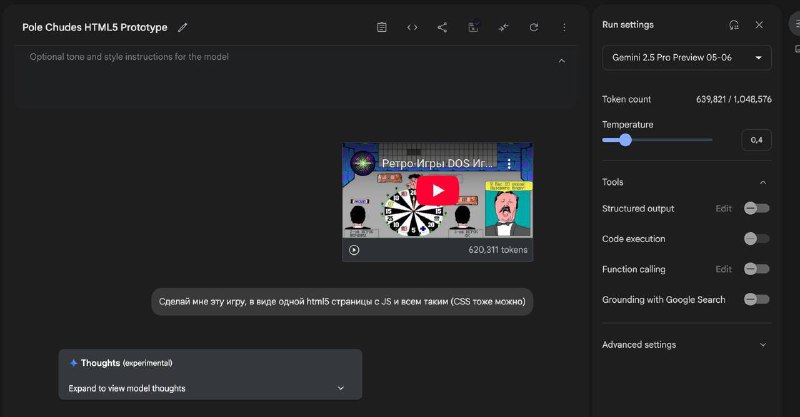Click the compare mode arrows icon
Screen dimensions: 800x417
click(504, 28)
